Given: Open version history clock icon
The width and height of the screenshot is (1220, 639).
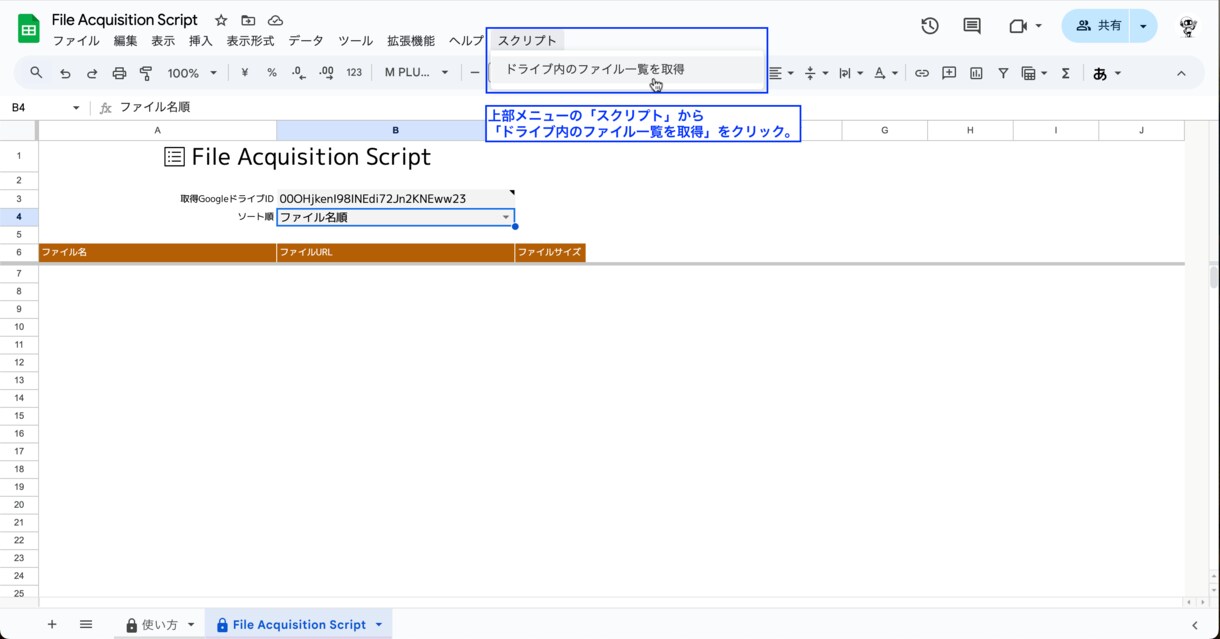Looking at the screenshot, I should (930, 26).
